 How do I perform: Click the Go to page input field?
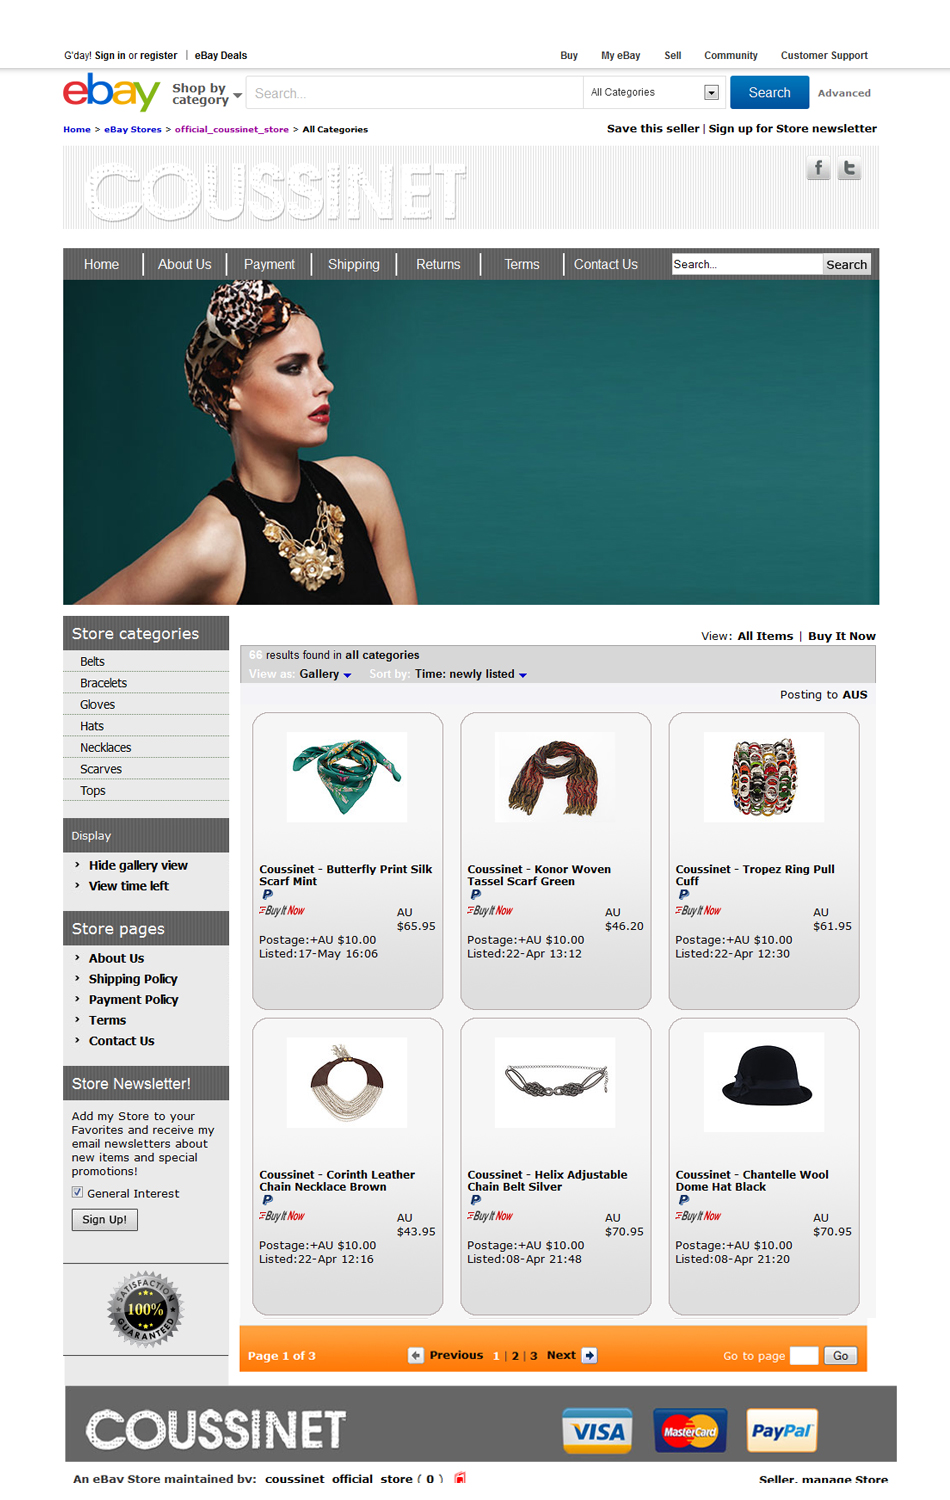pyautogui.click(x=804, y=1356)
